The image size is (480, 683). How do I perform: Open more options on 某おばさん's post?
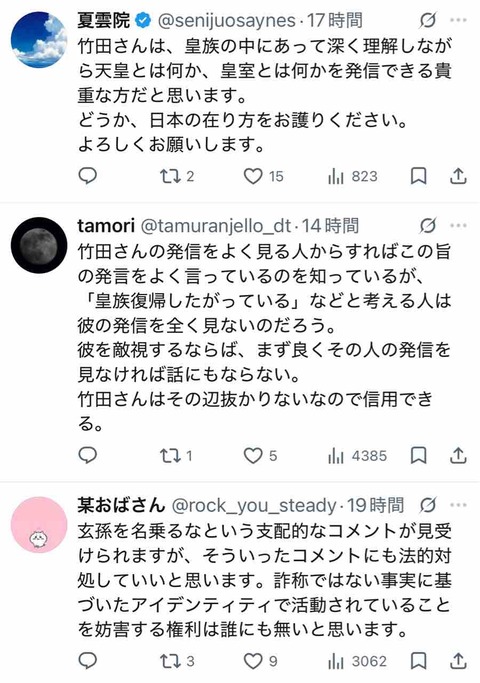[x=459, y=505]
